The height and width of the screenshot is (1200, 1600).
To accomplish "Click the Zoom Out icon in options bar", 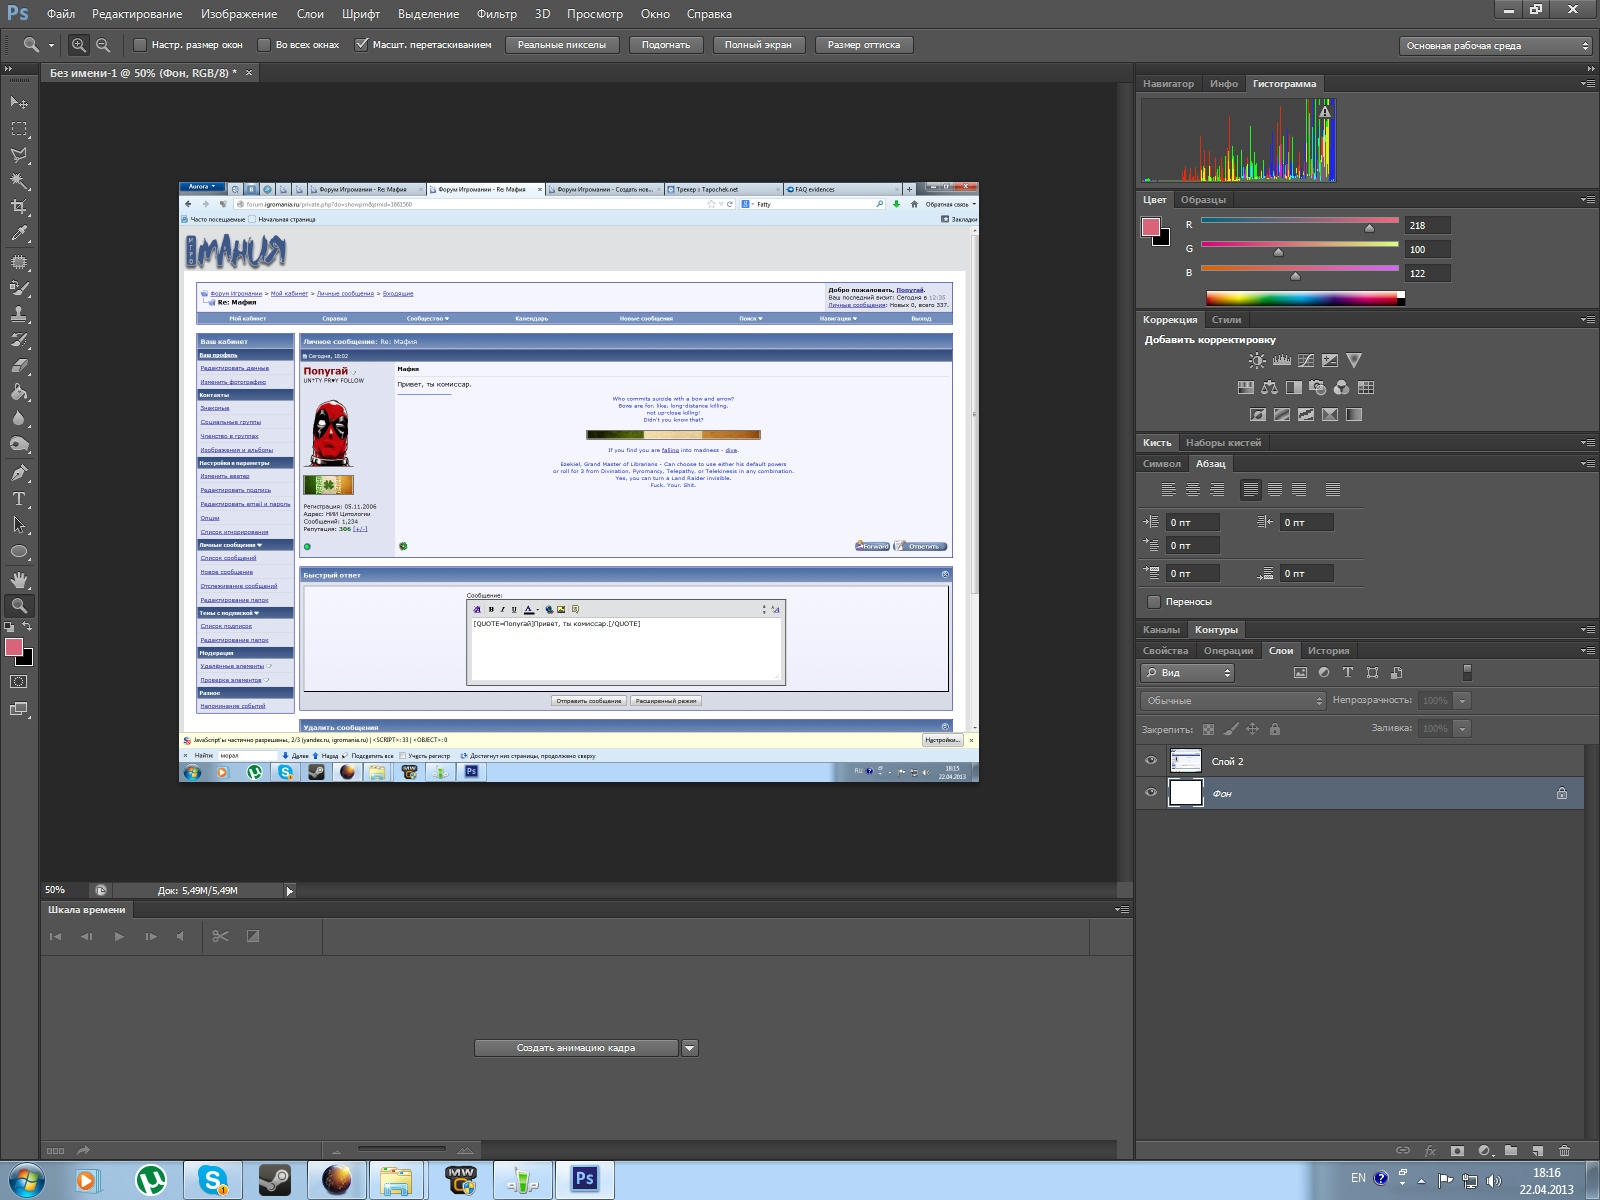I will tap(103, 45).
